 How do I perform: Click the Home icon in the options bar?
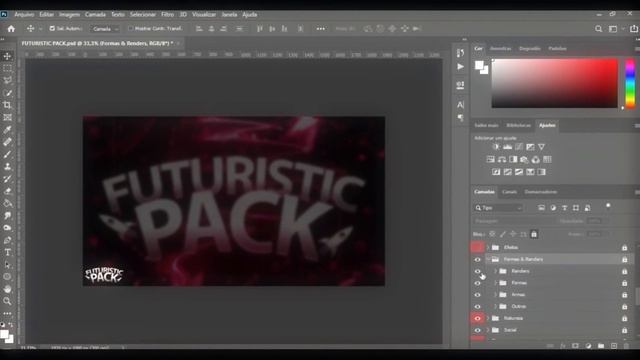pyautogui.click(x=11, y=29)
